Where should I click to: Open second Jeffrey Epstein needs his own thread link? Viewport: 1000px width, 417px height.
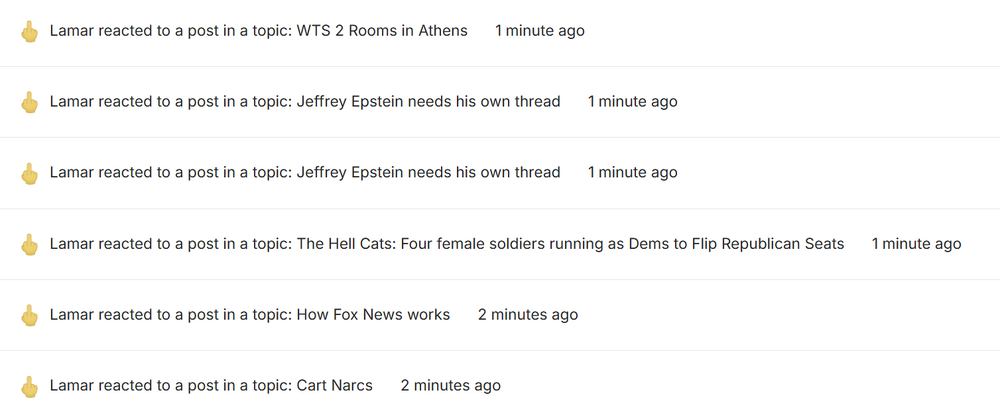tap(428, 173)
